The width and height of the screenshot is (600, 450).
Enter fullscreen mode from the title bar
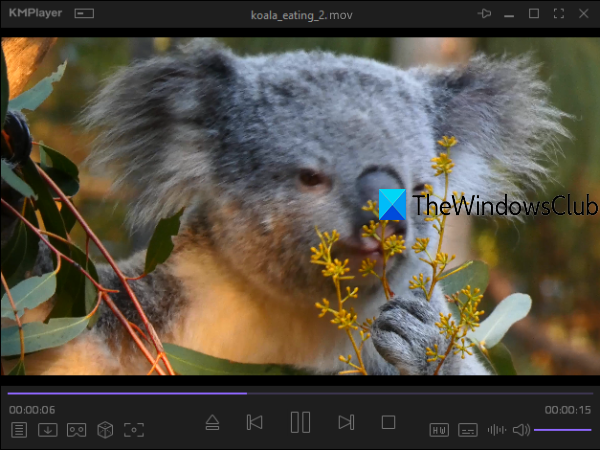[559, 13]
